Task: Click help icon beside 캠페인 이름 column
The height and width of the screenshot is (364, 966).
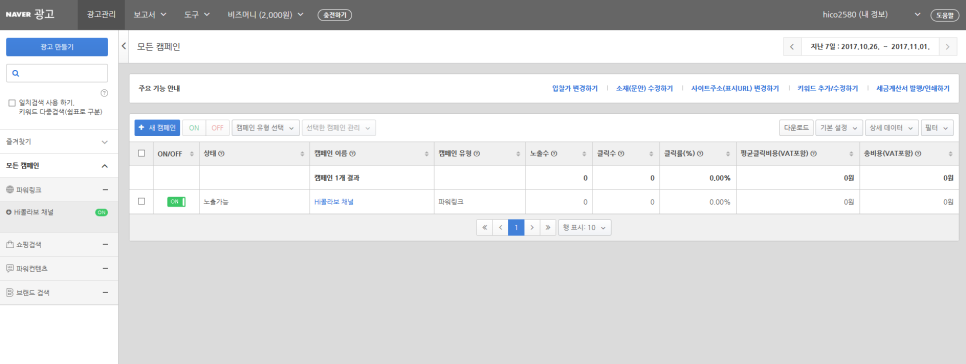Action: (x=352, y=153)
